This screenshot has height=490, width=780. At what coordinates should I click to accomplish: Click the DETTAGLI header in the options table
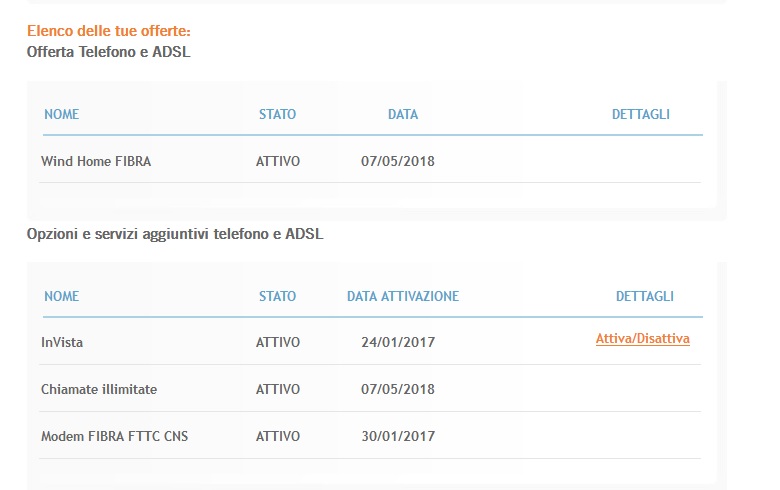click(x=644, y=296)
